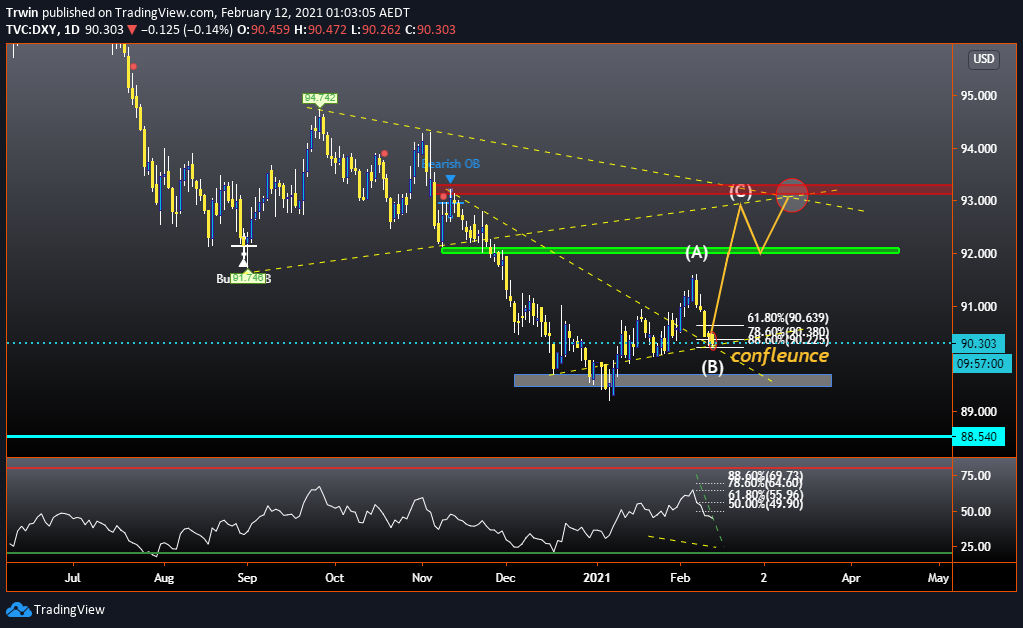Click the Feb label on time axis
Screen dimensions: 1023x628
pos(680,578)
